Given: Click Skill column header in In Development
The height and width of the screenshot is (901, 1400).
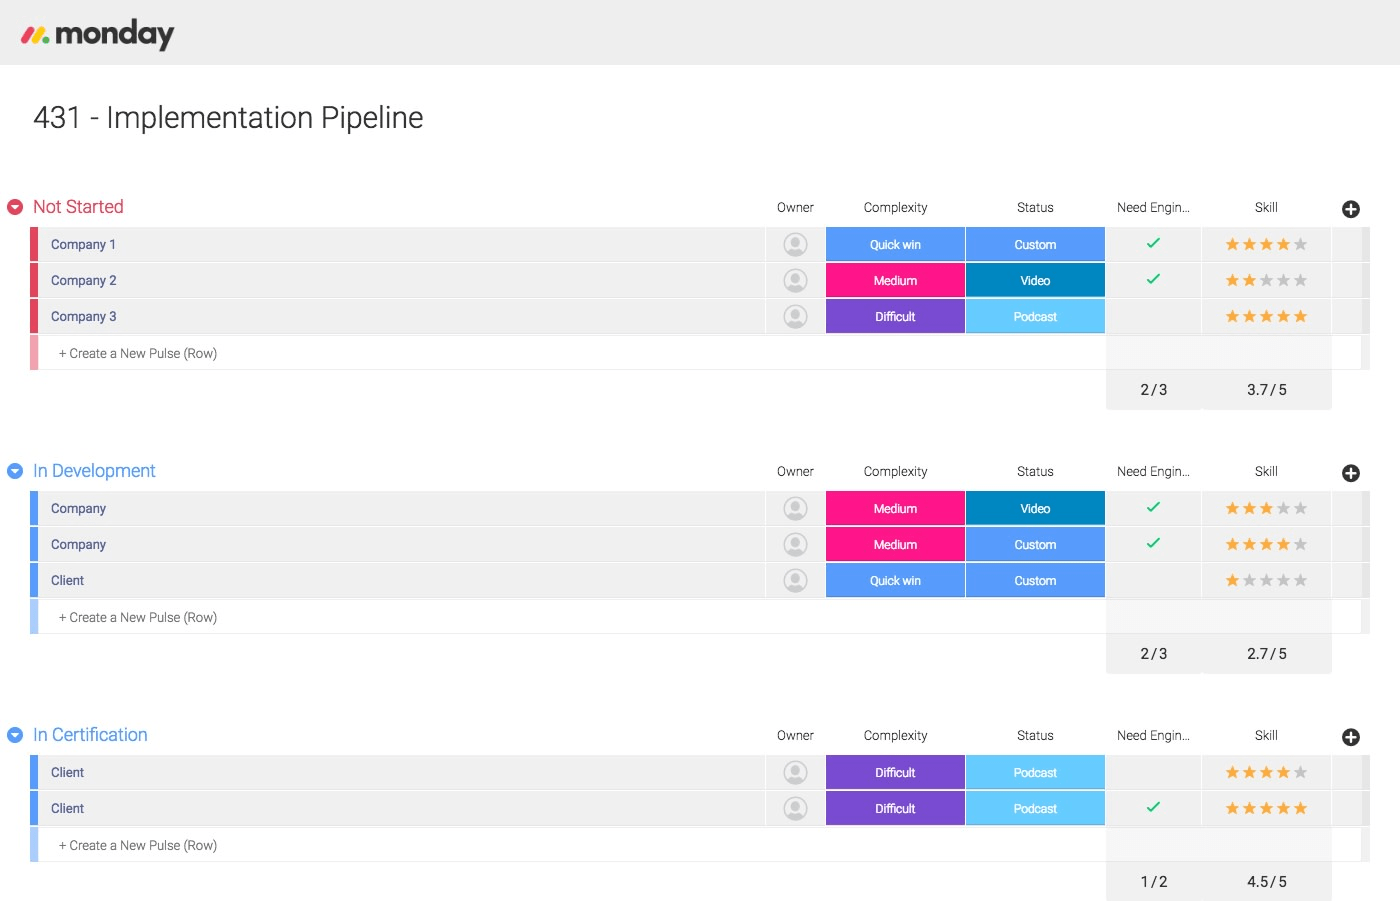Looking at the screenshot, I should pos(1266,471).
